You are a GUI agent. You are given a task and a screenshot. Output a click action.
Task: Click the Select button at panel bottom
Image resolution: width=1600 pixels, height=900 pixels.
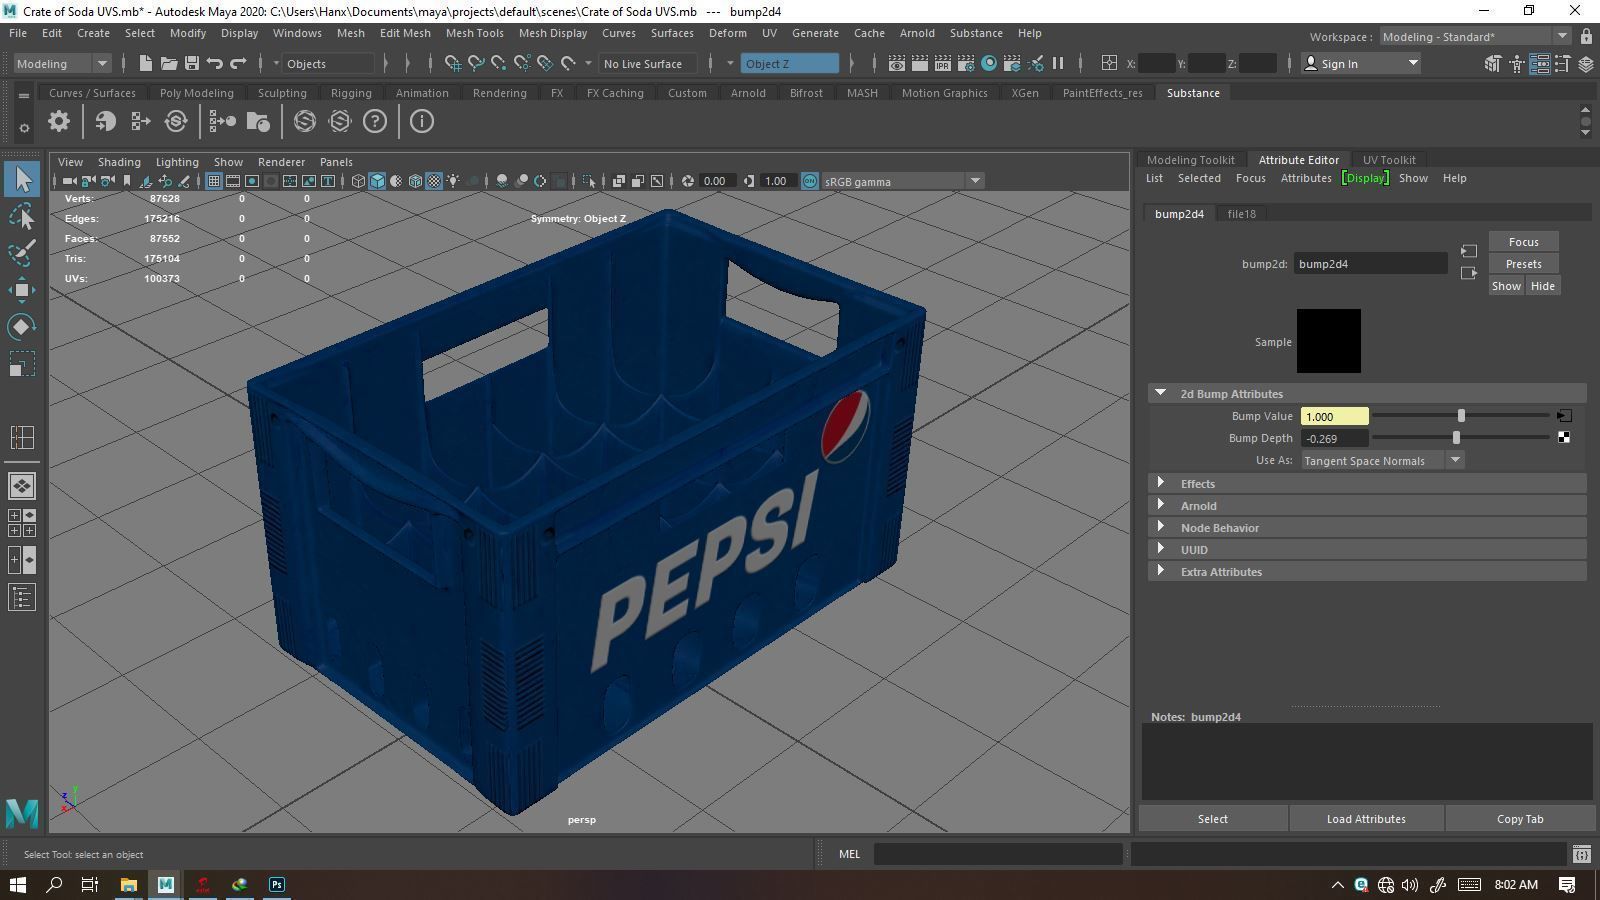(1212, 819)
